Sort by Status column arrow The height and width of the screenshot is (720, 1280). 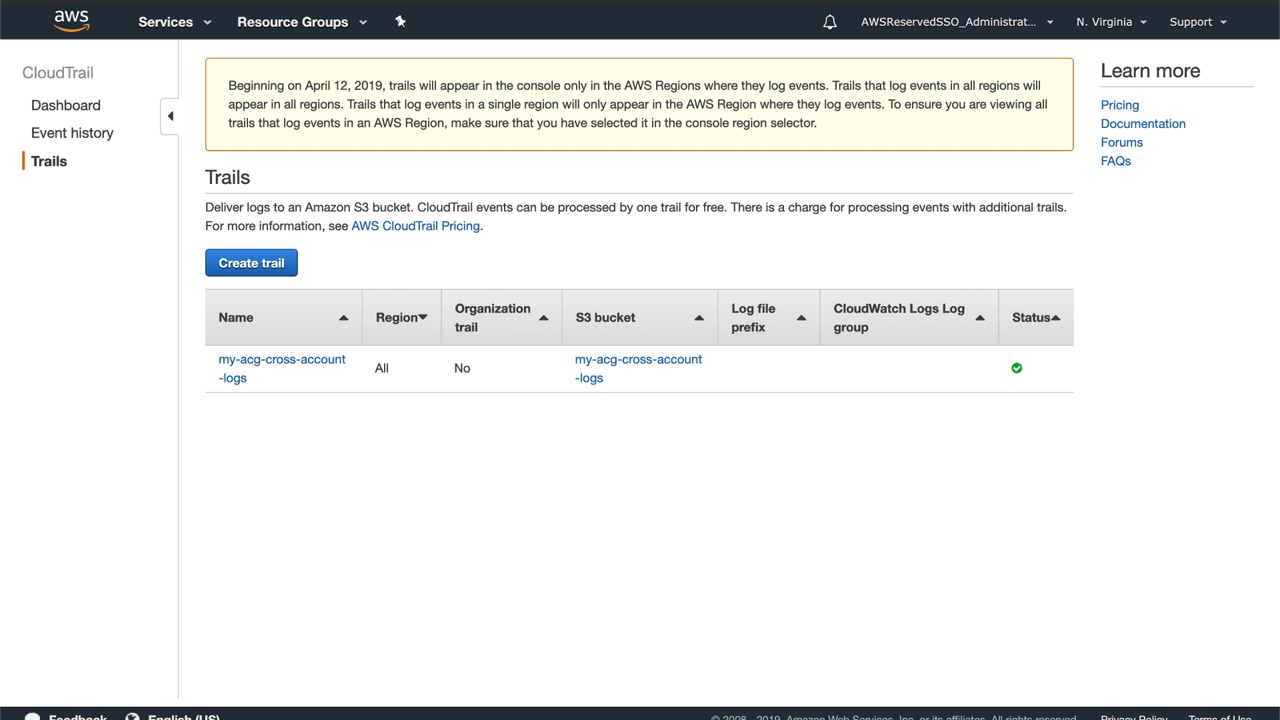point(1055,318)
